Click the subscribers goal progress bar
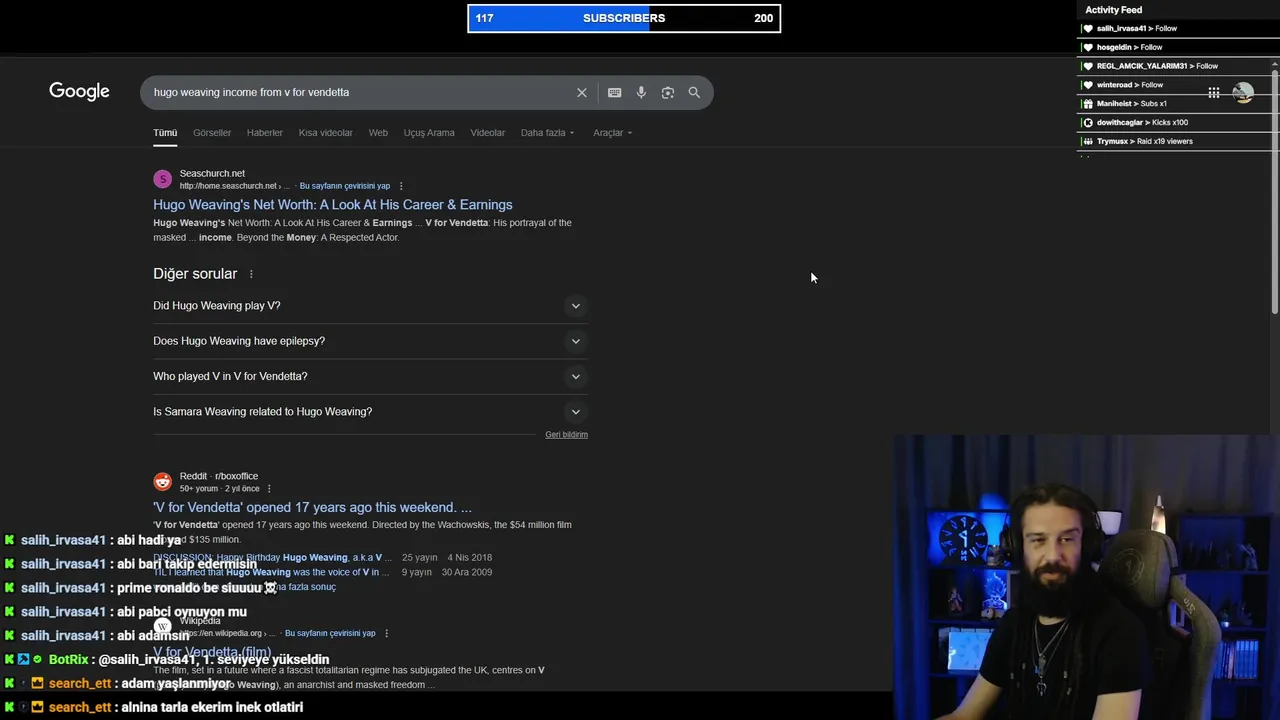The height and width of the screenshot is (720, 1280). 624,18
